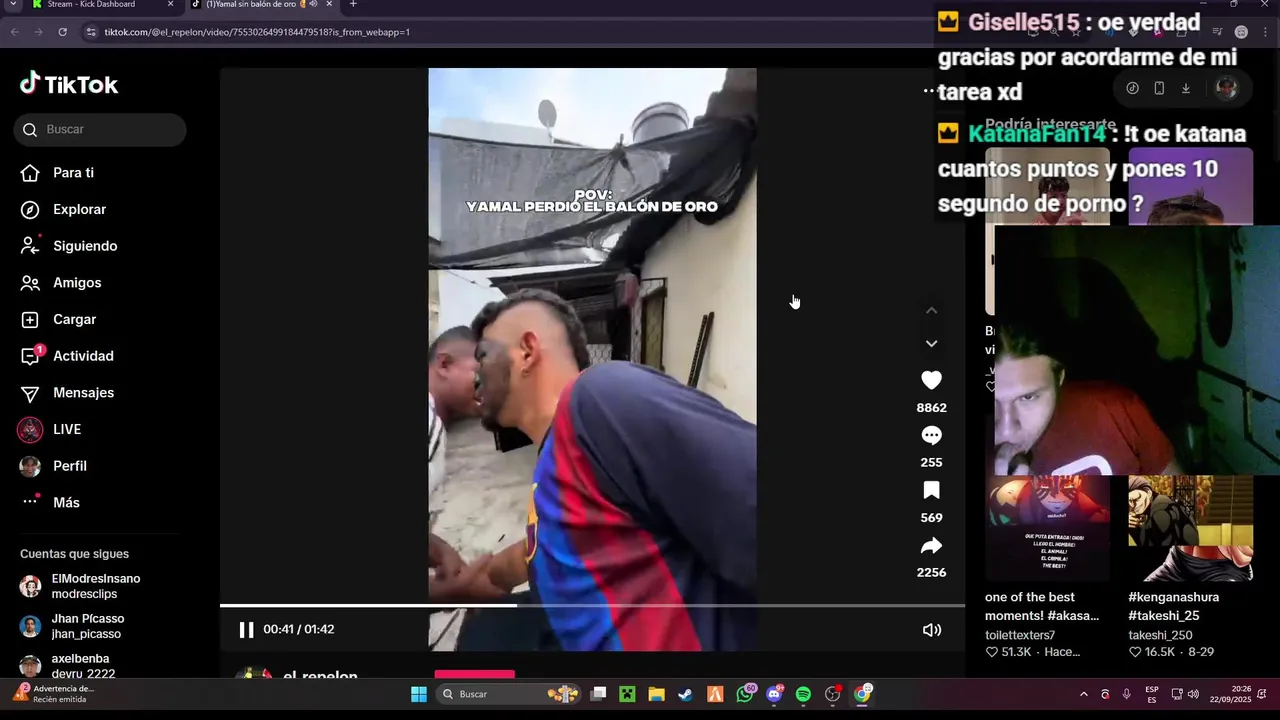Save video with bookmark icon
Screen dimensions: 1280x720
pos(931,490)
